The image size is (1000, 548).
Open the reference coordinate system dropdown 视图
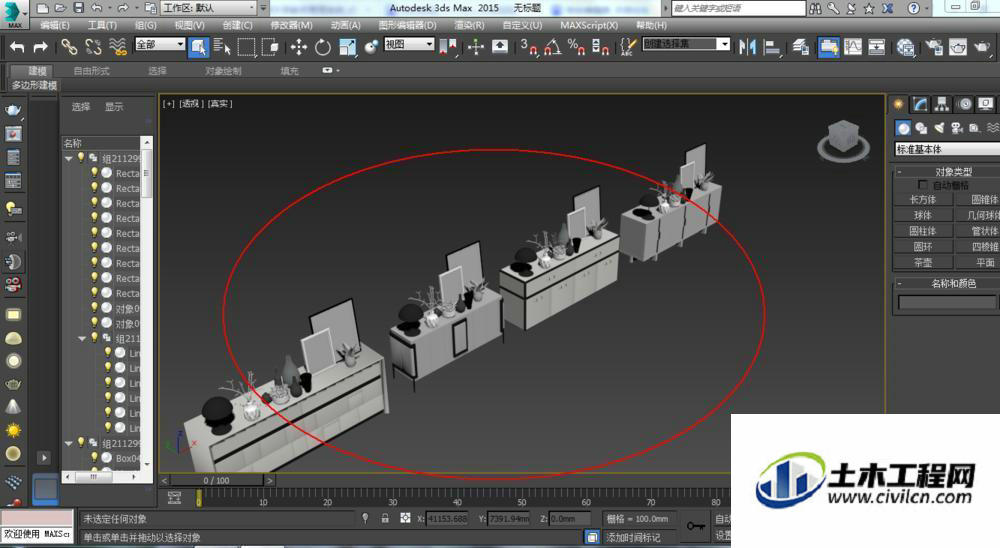click(409, 44)
